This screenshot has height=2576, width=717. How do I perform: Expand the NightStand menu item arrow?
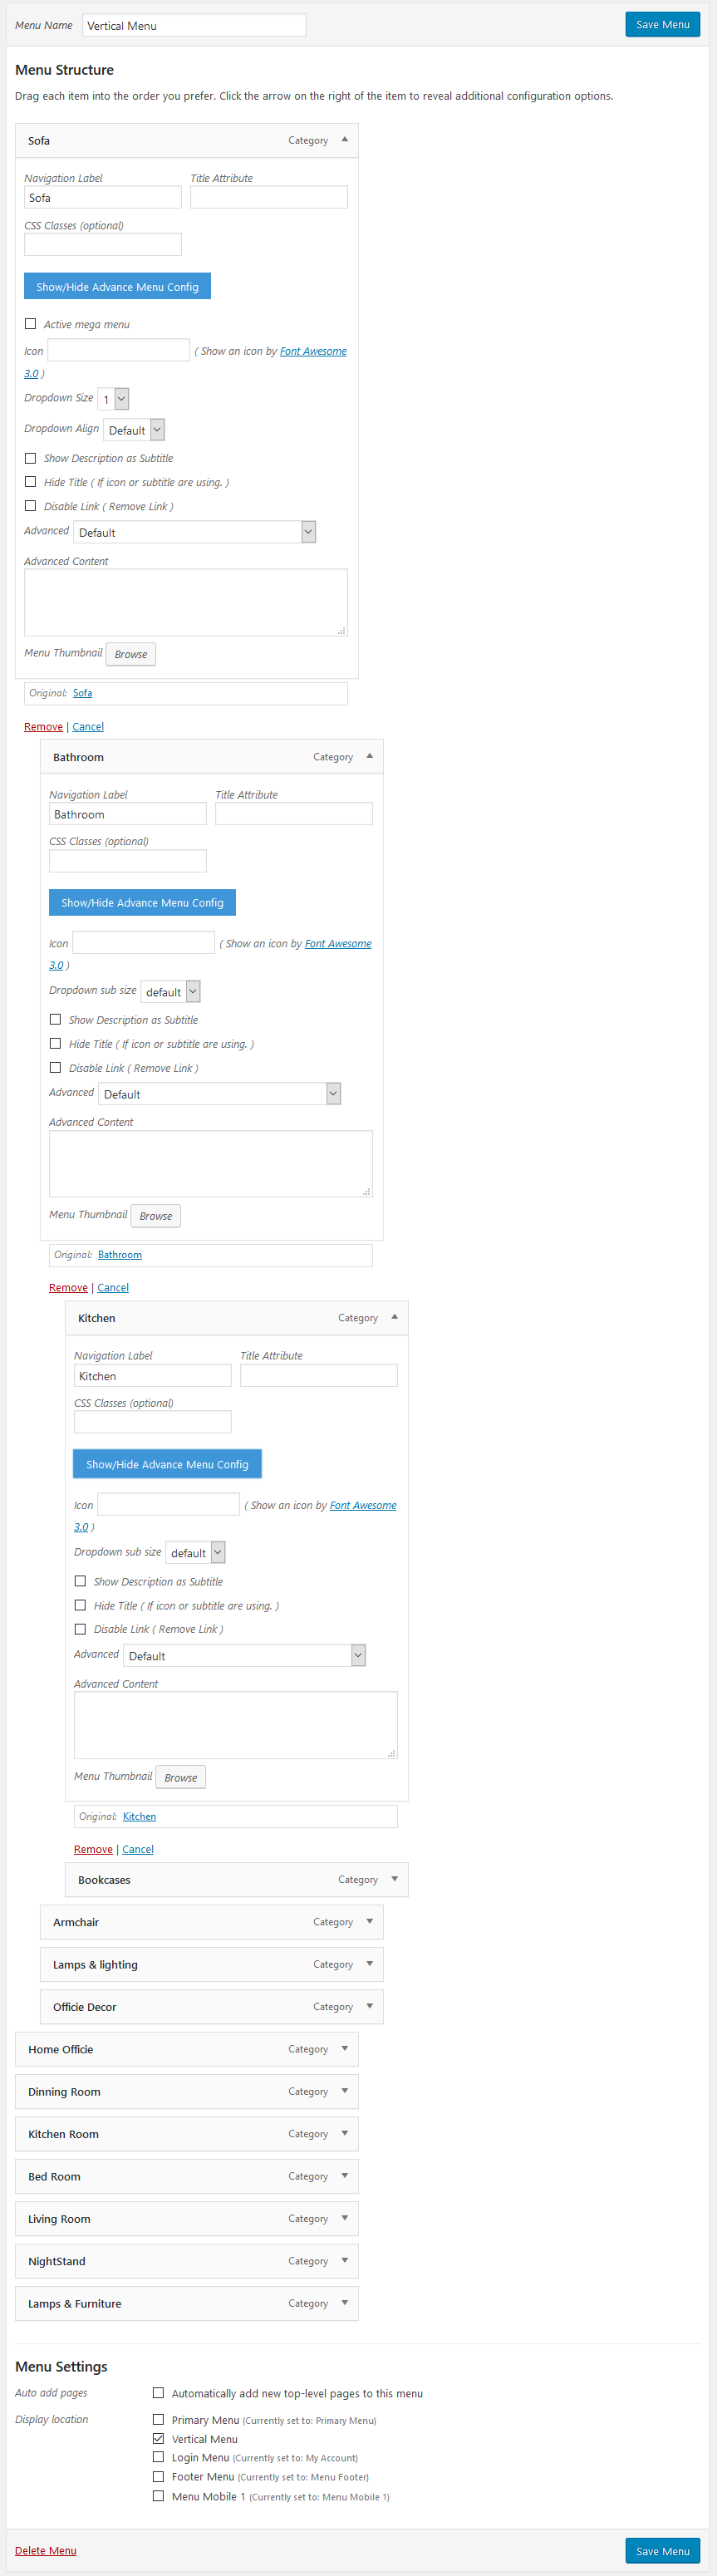point(345,2260)
